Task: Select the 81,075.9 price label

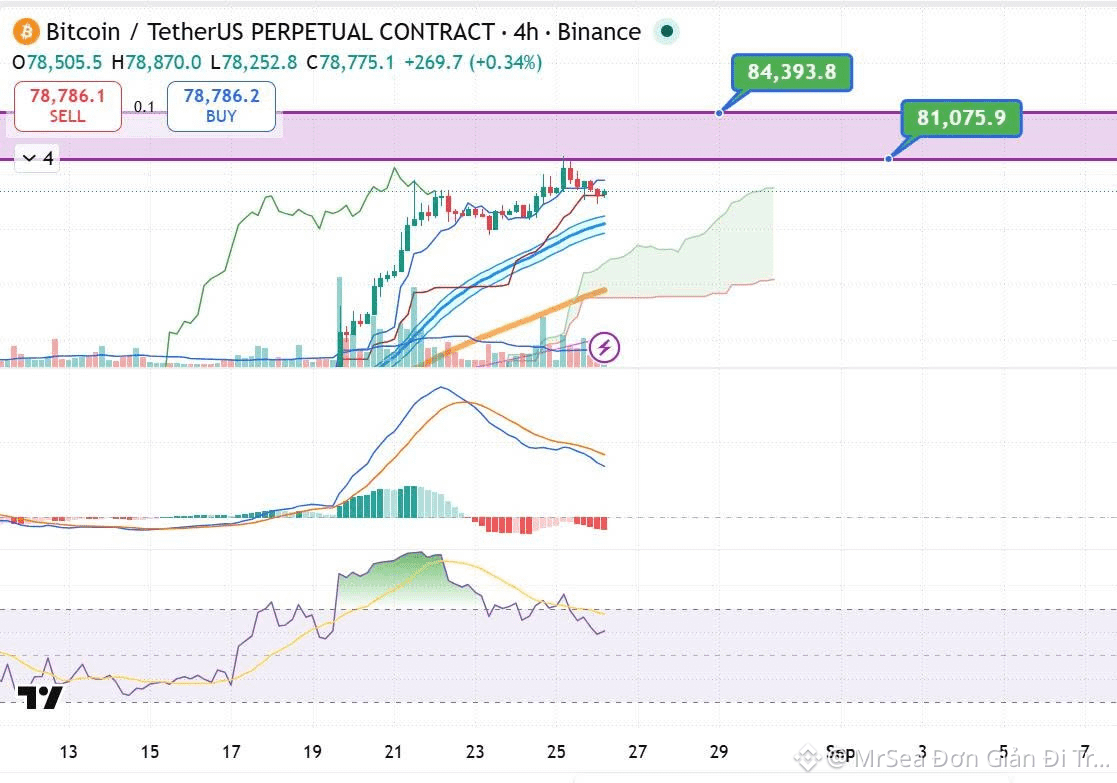Action: [x=961, y=118]
